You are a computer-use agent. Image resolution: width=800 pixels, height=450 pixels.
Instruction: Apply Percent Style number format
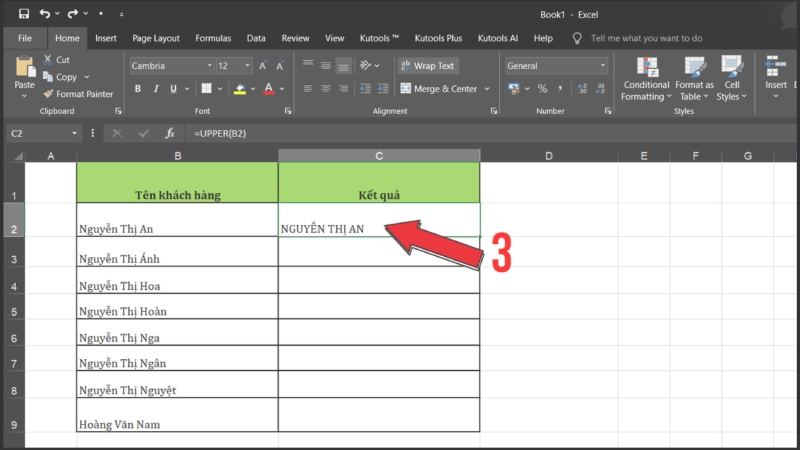543,89
